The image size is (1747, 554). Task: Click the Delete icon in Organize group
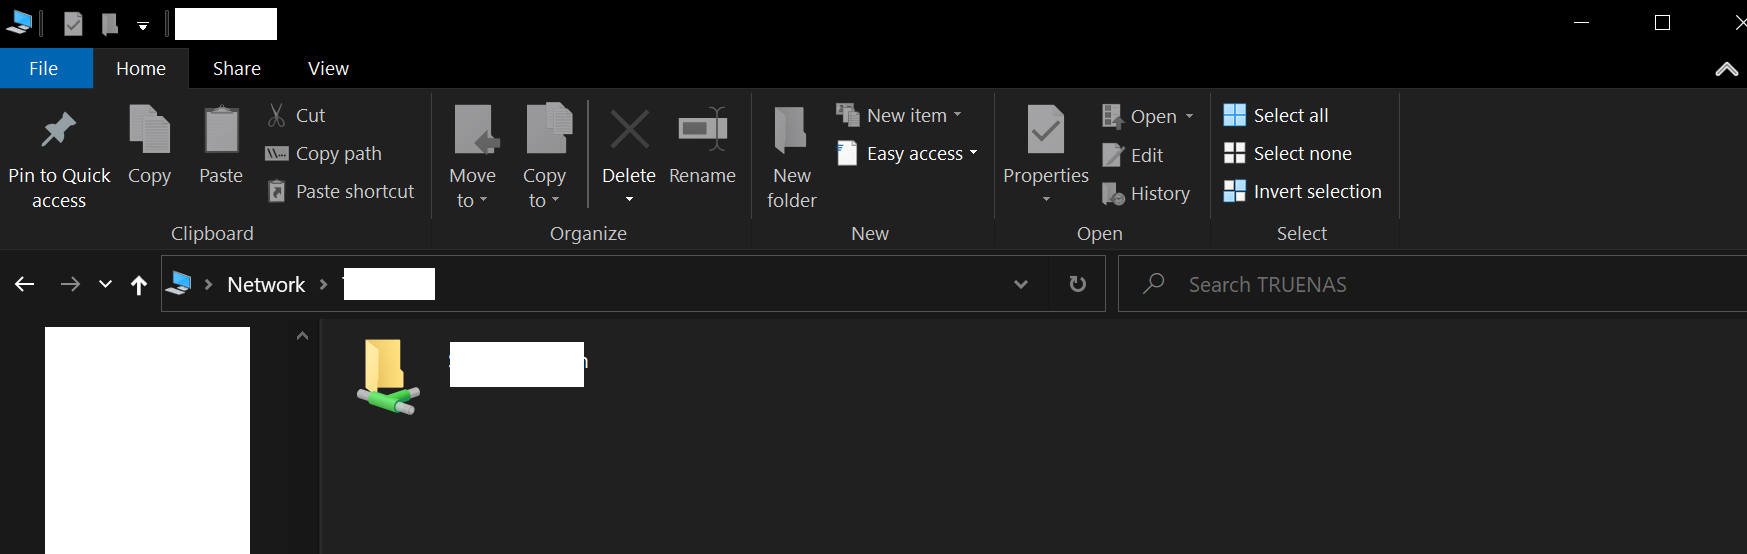(x=629, y=131)
